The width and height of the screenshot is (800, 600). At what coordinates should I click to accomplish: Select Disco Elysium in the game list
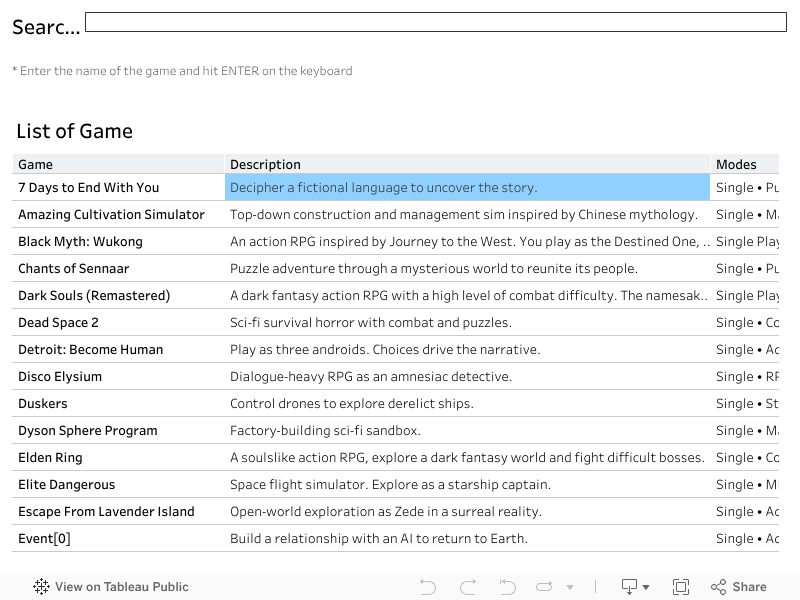coord(60,376)
